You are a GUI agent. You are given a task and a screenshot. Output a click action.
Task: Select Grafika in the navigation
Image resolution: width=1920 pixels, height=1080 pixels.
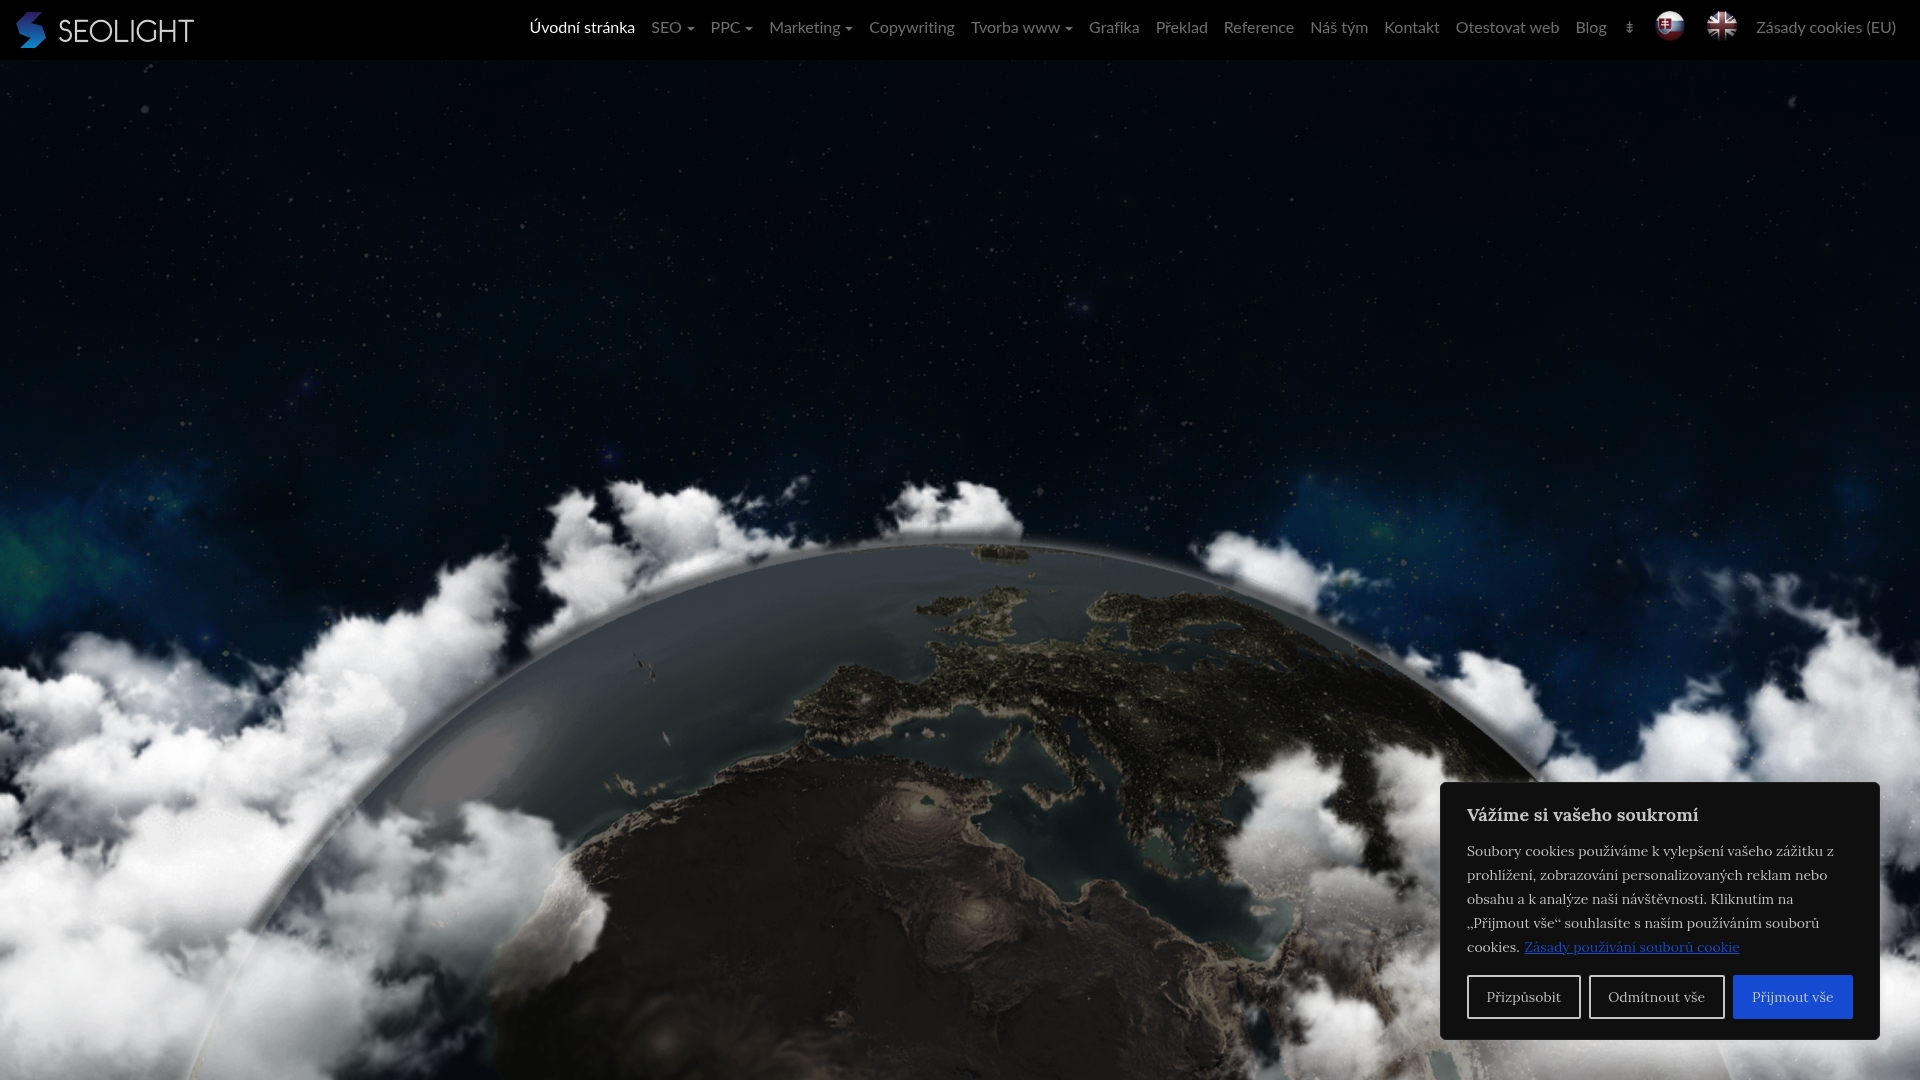click(1113, 28)
